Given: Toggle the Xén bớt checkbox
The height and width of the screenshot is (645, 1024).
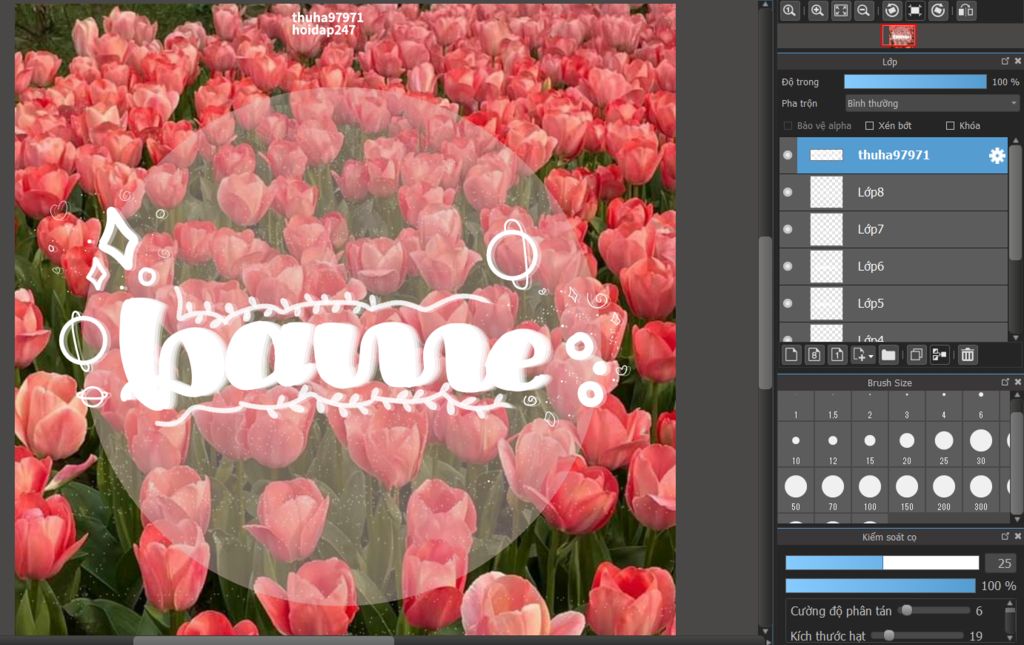Looking at the screenshot, I should [869, 125].
